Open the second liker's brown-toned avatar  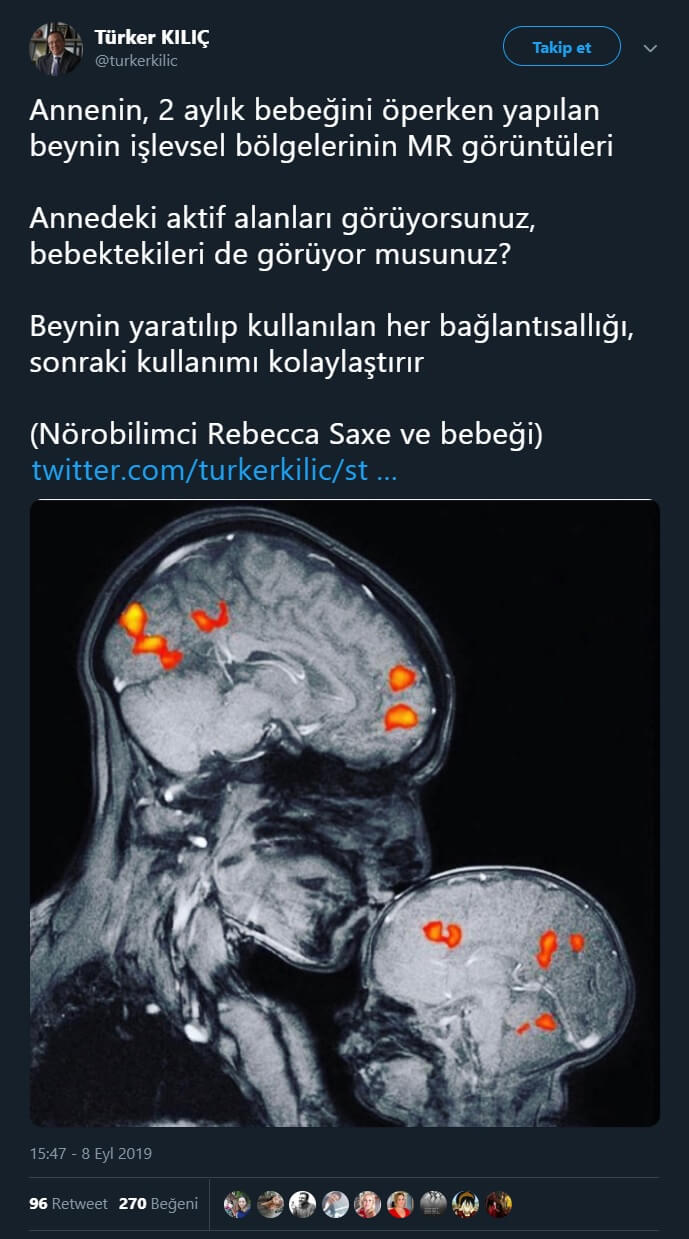[x=270, y=1204]
